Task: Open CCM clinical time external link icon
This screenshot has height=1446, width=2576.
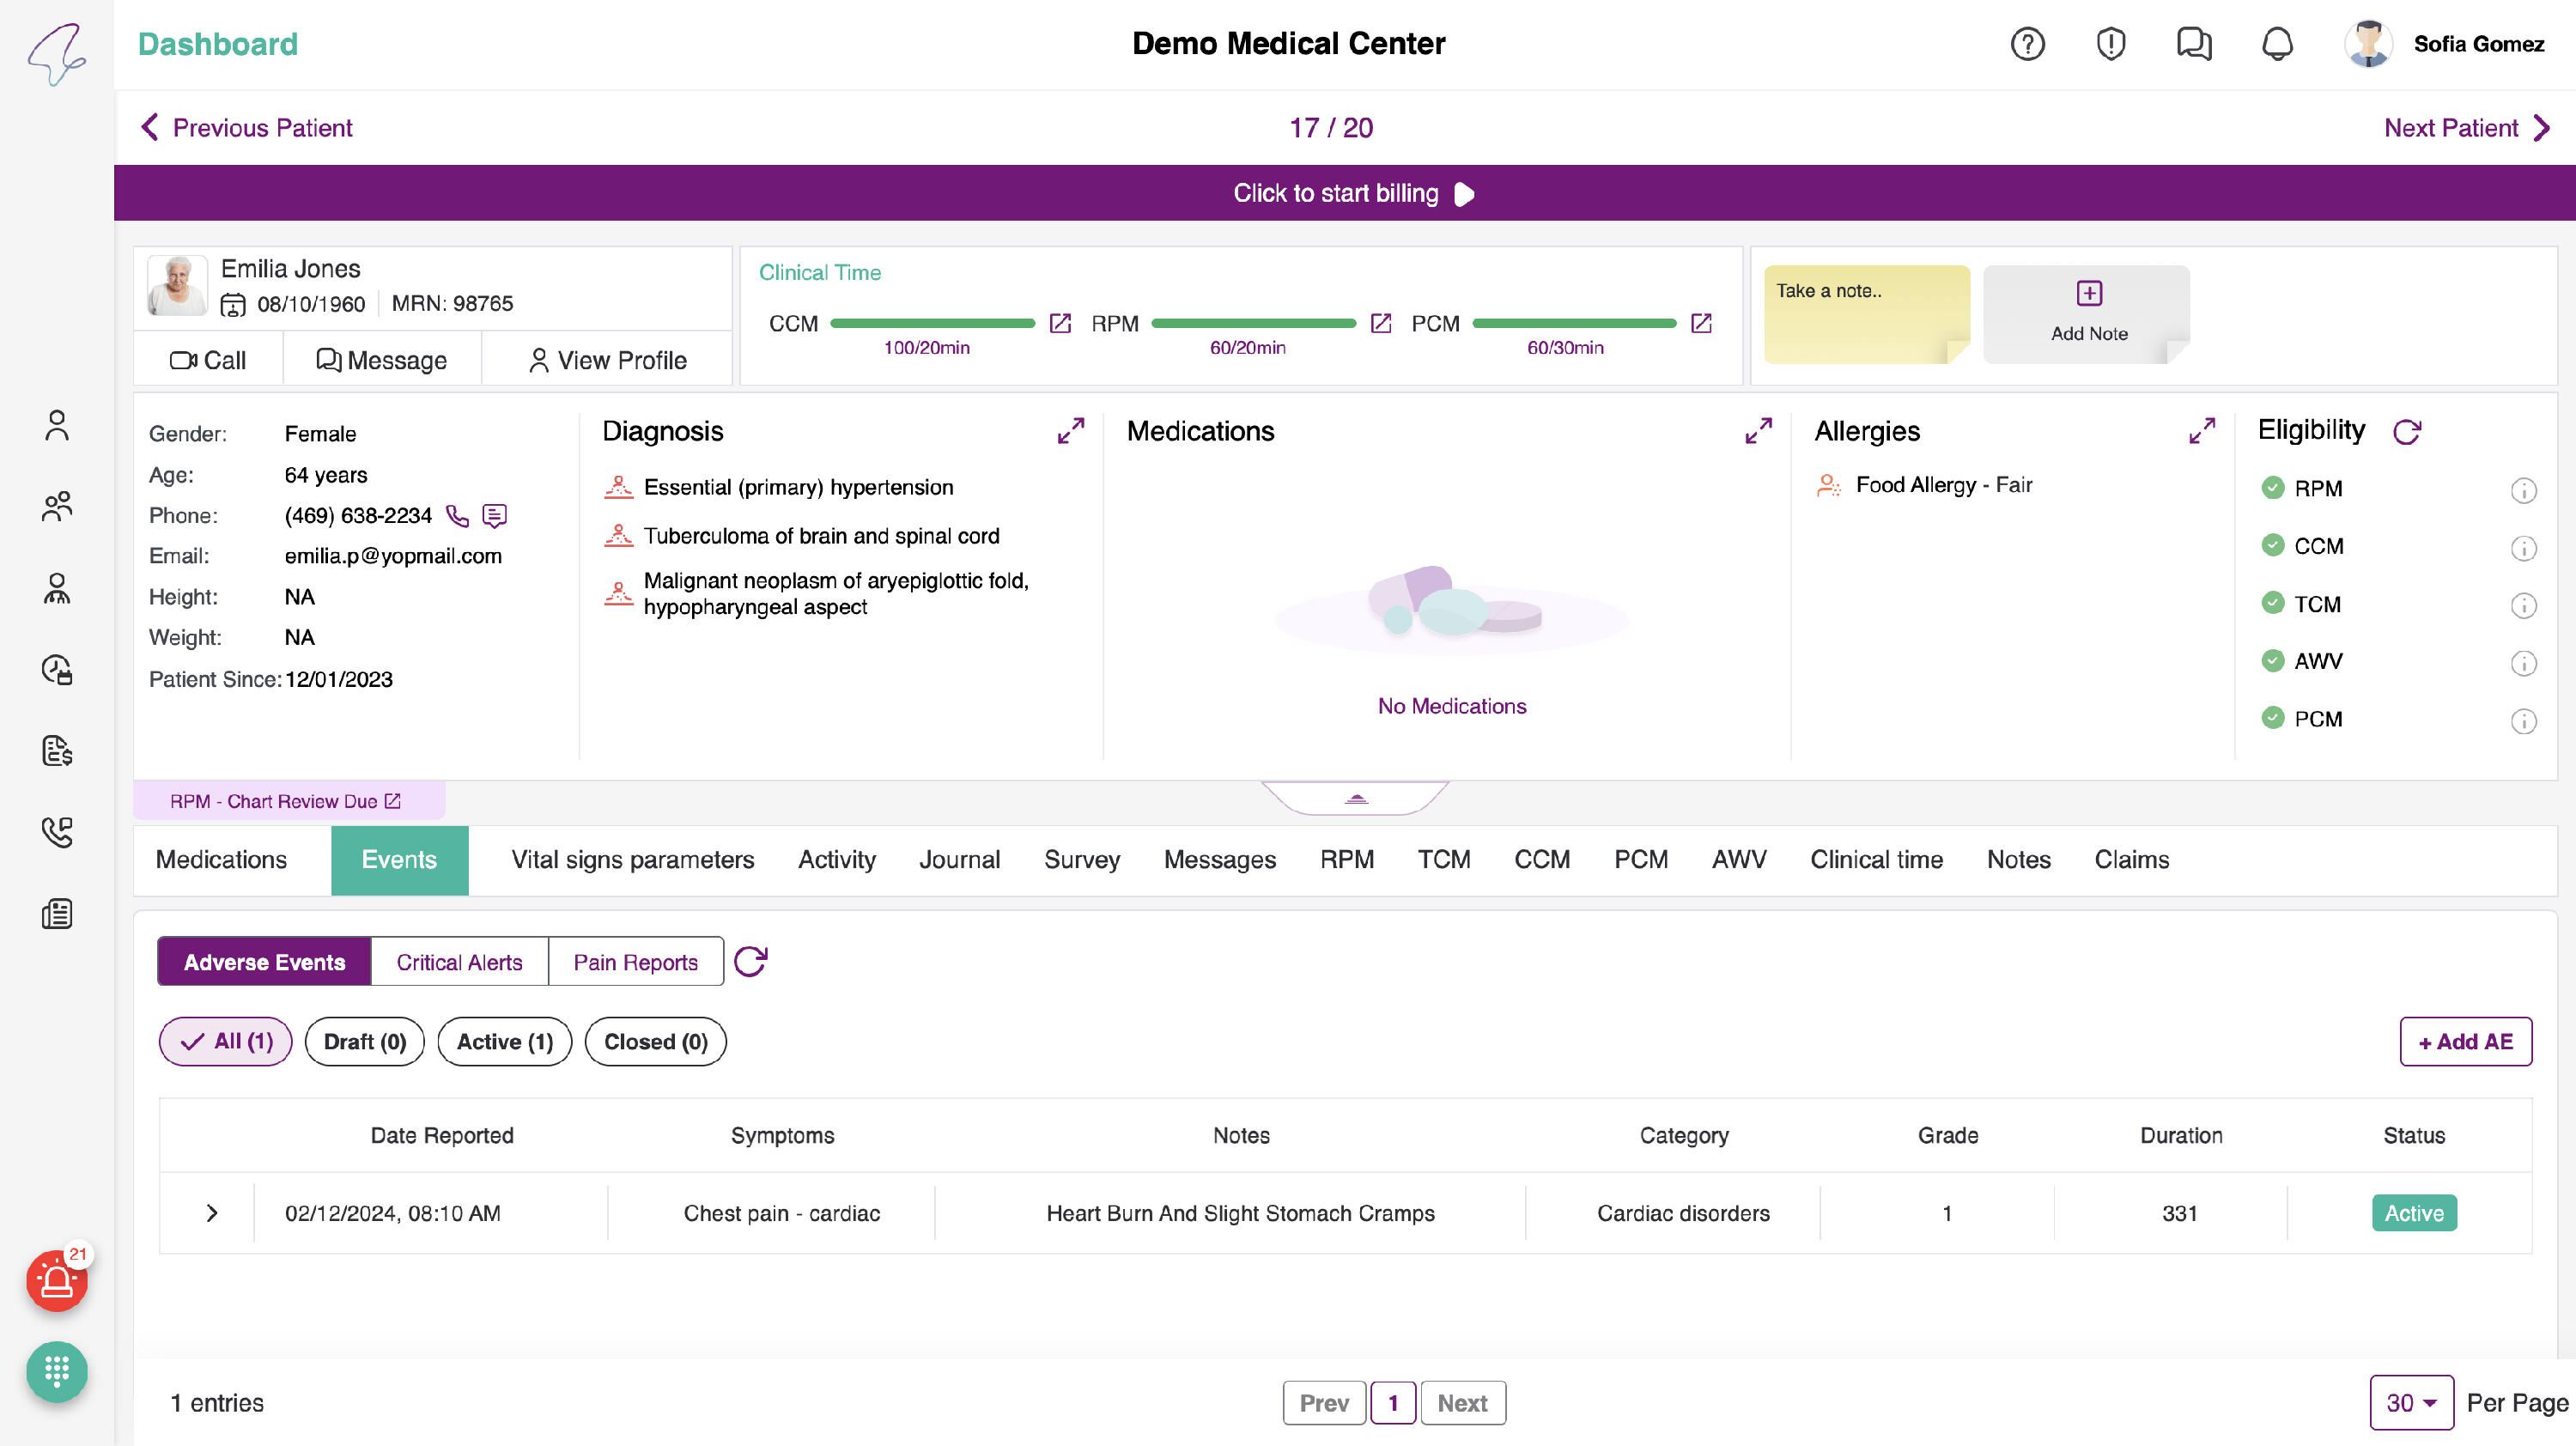Action: [1060, 323]
